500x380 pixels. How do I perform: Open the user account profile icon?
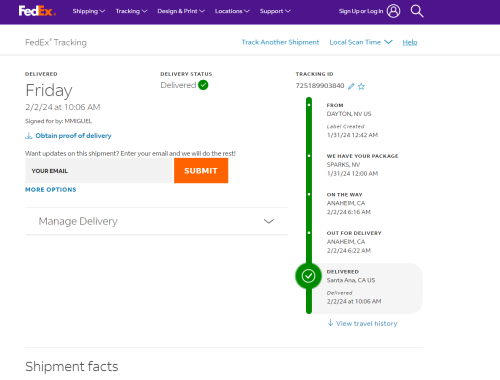tap(393, 11)
